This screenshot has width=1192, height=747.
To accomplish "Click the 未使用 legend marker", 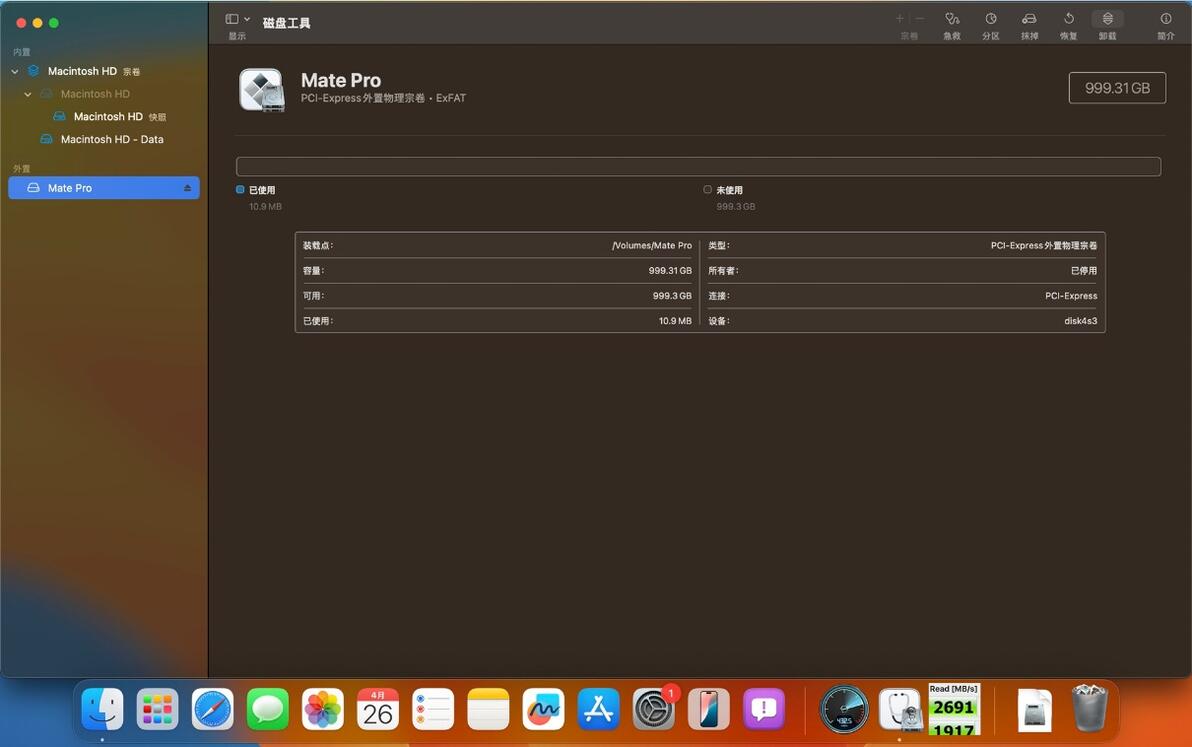I will point(708,190).
